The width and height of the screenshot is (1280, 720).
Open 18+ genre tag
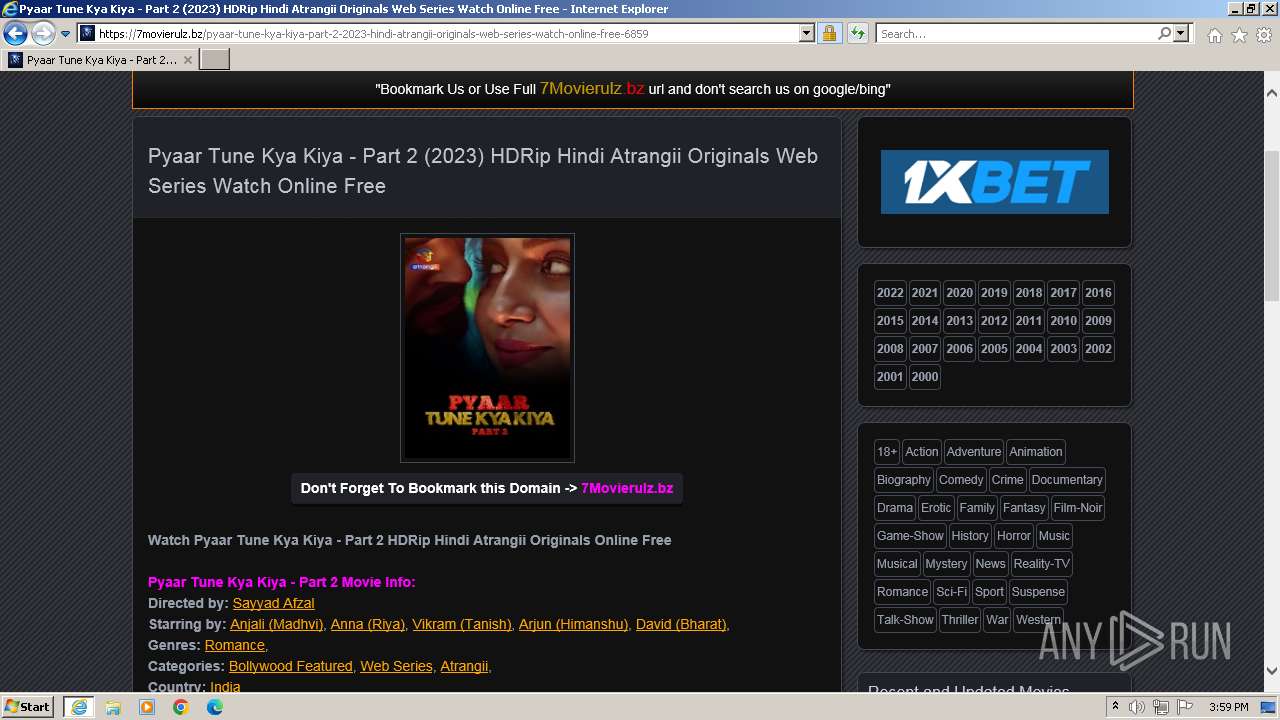coord(887,452)
